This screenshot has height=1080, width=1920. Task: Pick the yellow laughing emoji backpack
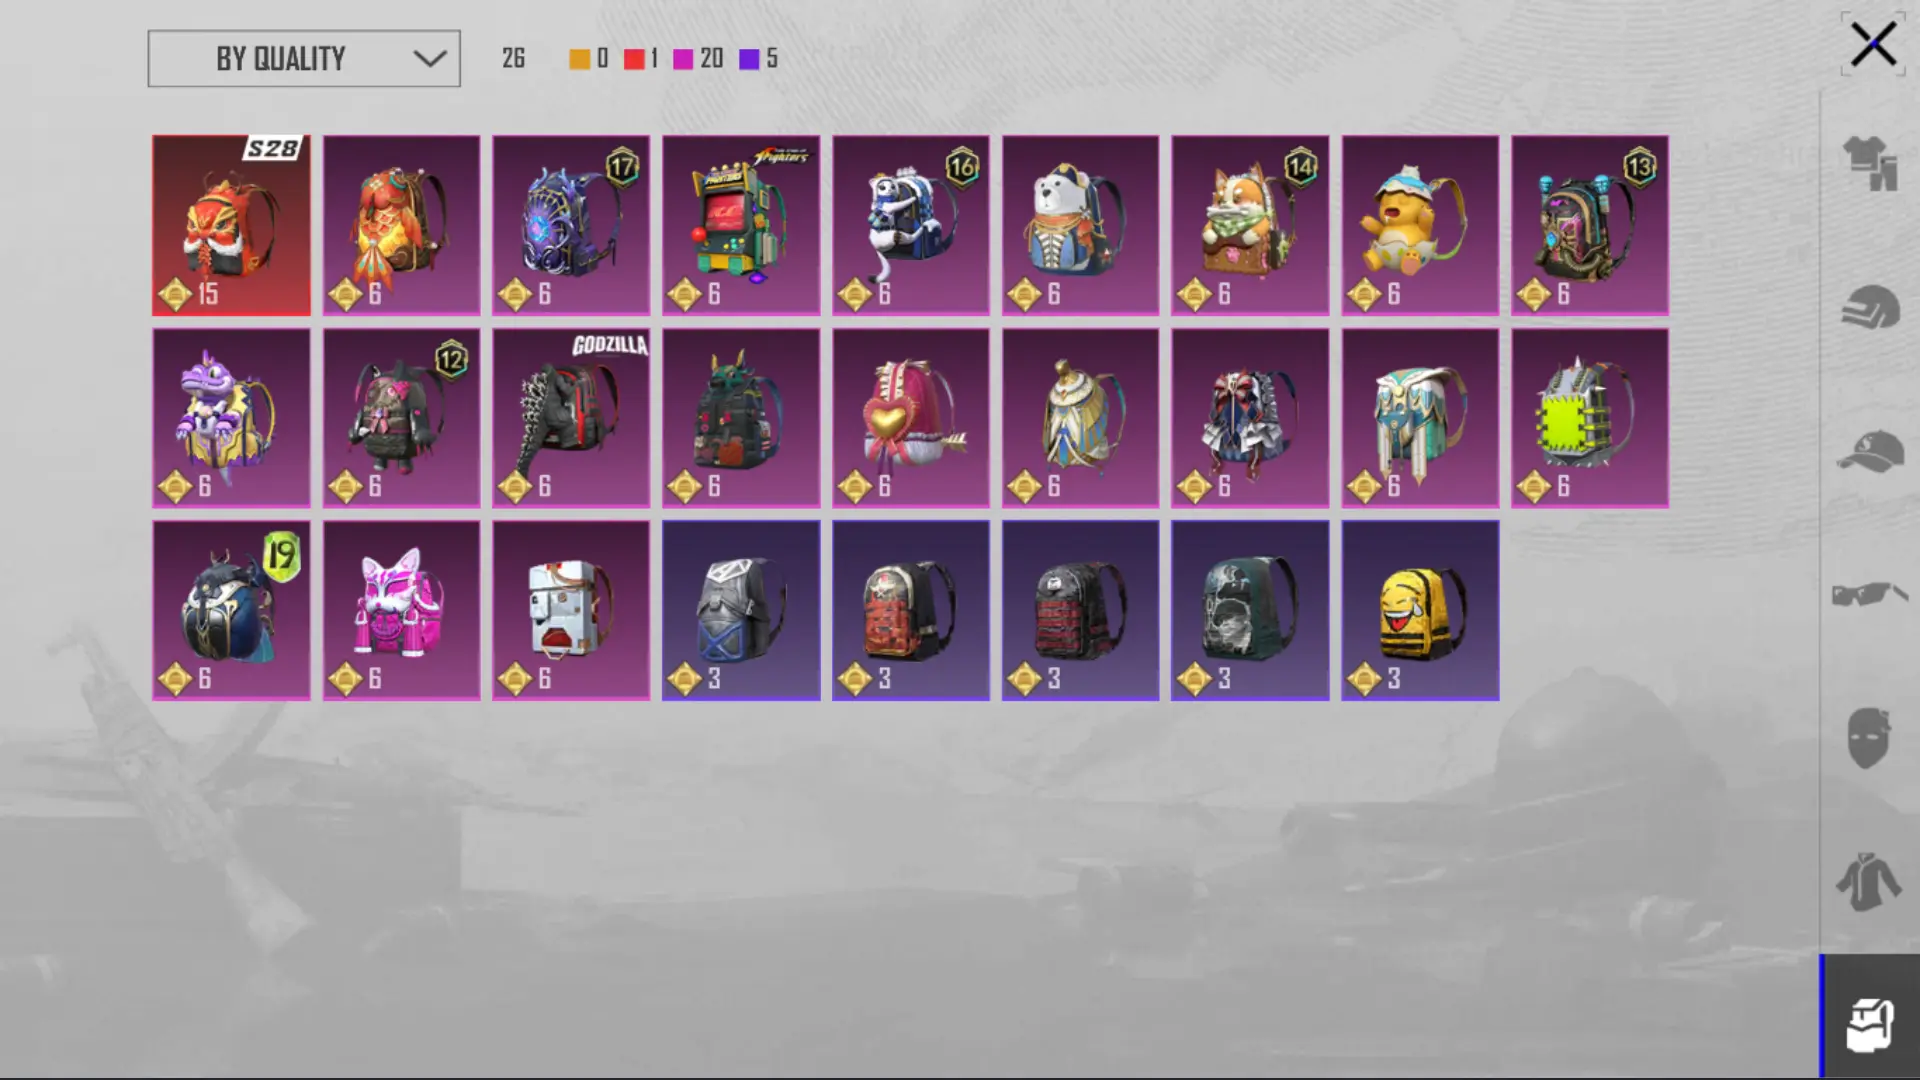click(x=1420, y=610)
